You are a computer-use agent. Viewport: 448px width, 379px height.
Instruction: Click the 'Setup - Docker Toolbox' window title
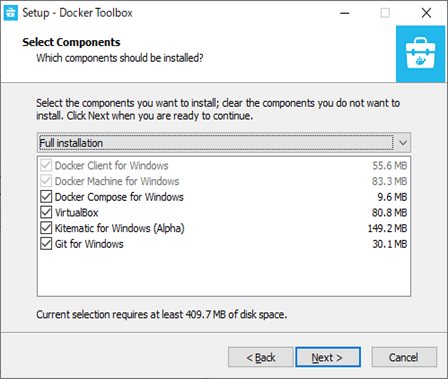(x=77, y=13)
